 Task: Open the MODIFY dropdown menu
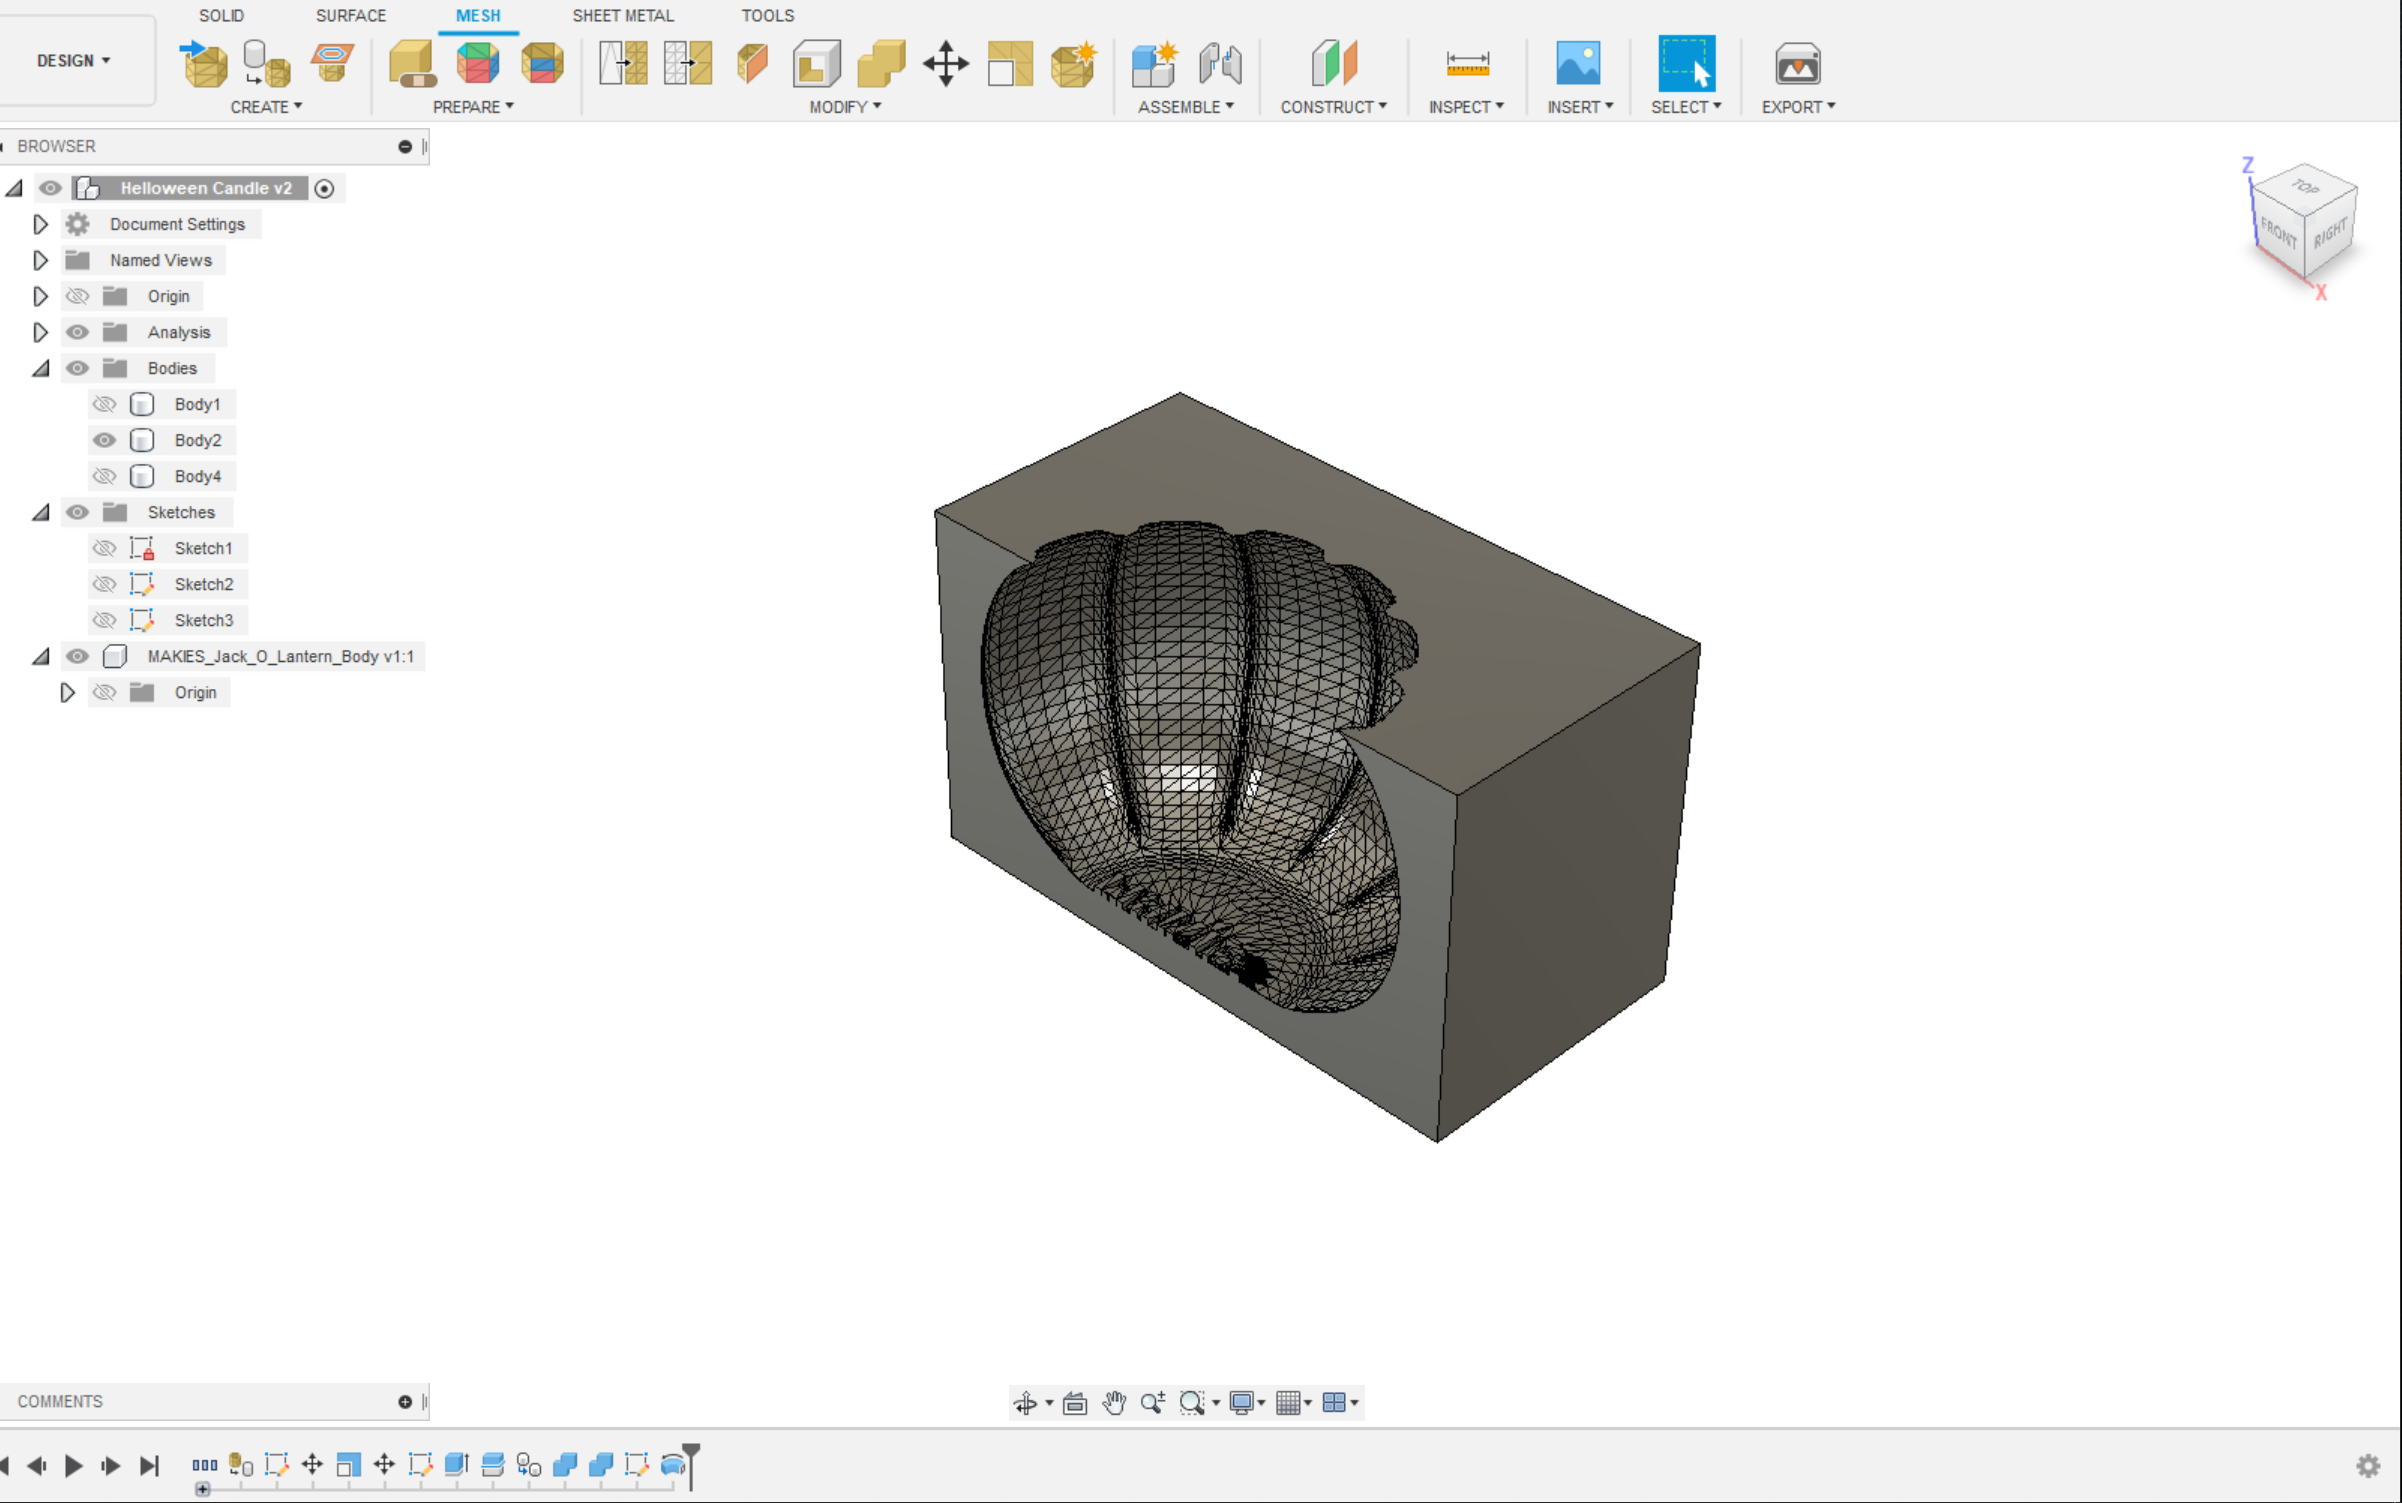click(x=845, y=107)
